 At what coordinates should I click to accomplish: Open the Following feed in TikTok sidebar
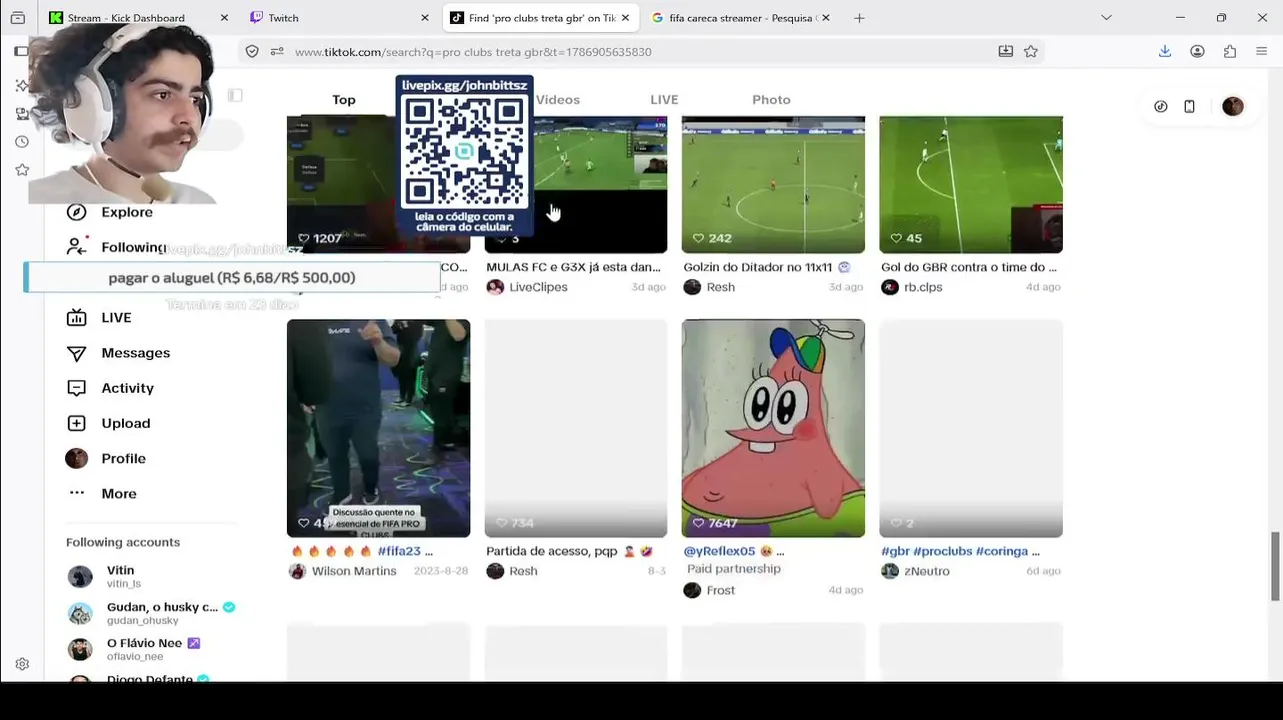pos(117,247)
